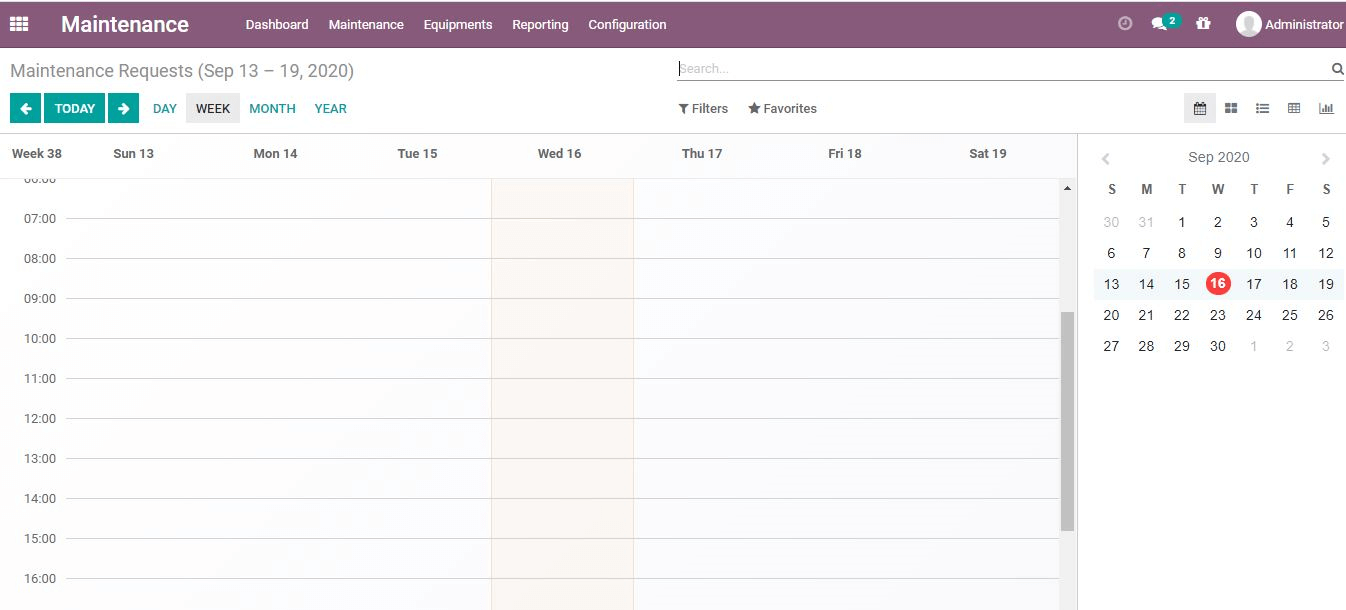Viewport: 1346px width, 610px height.
Task: Click the Thu 17 column header
Action: 701,153
